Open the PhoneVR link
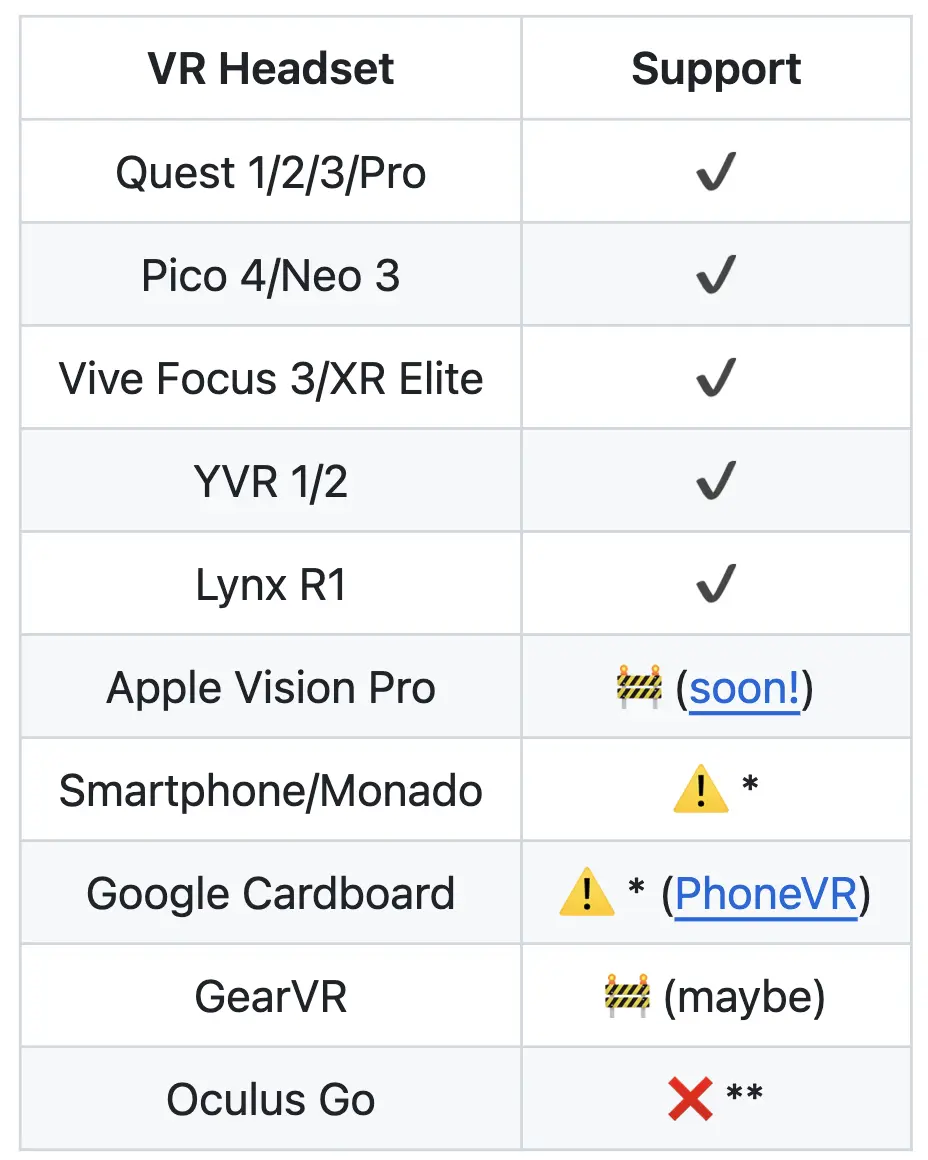Screen dimensions: 928x1160 pos(766,894)
